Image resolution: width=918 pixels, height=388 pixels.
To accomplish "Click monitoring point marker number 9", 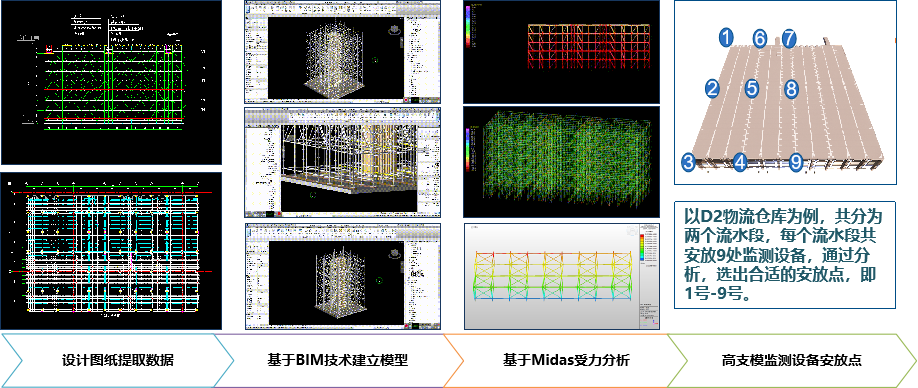I will (795, 162).
